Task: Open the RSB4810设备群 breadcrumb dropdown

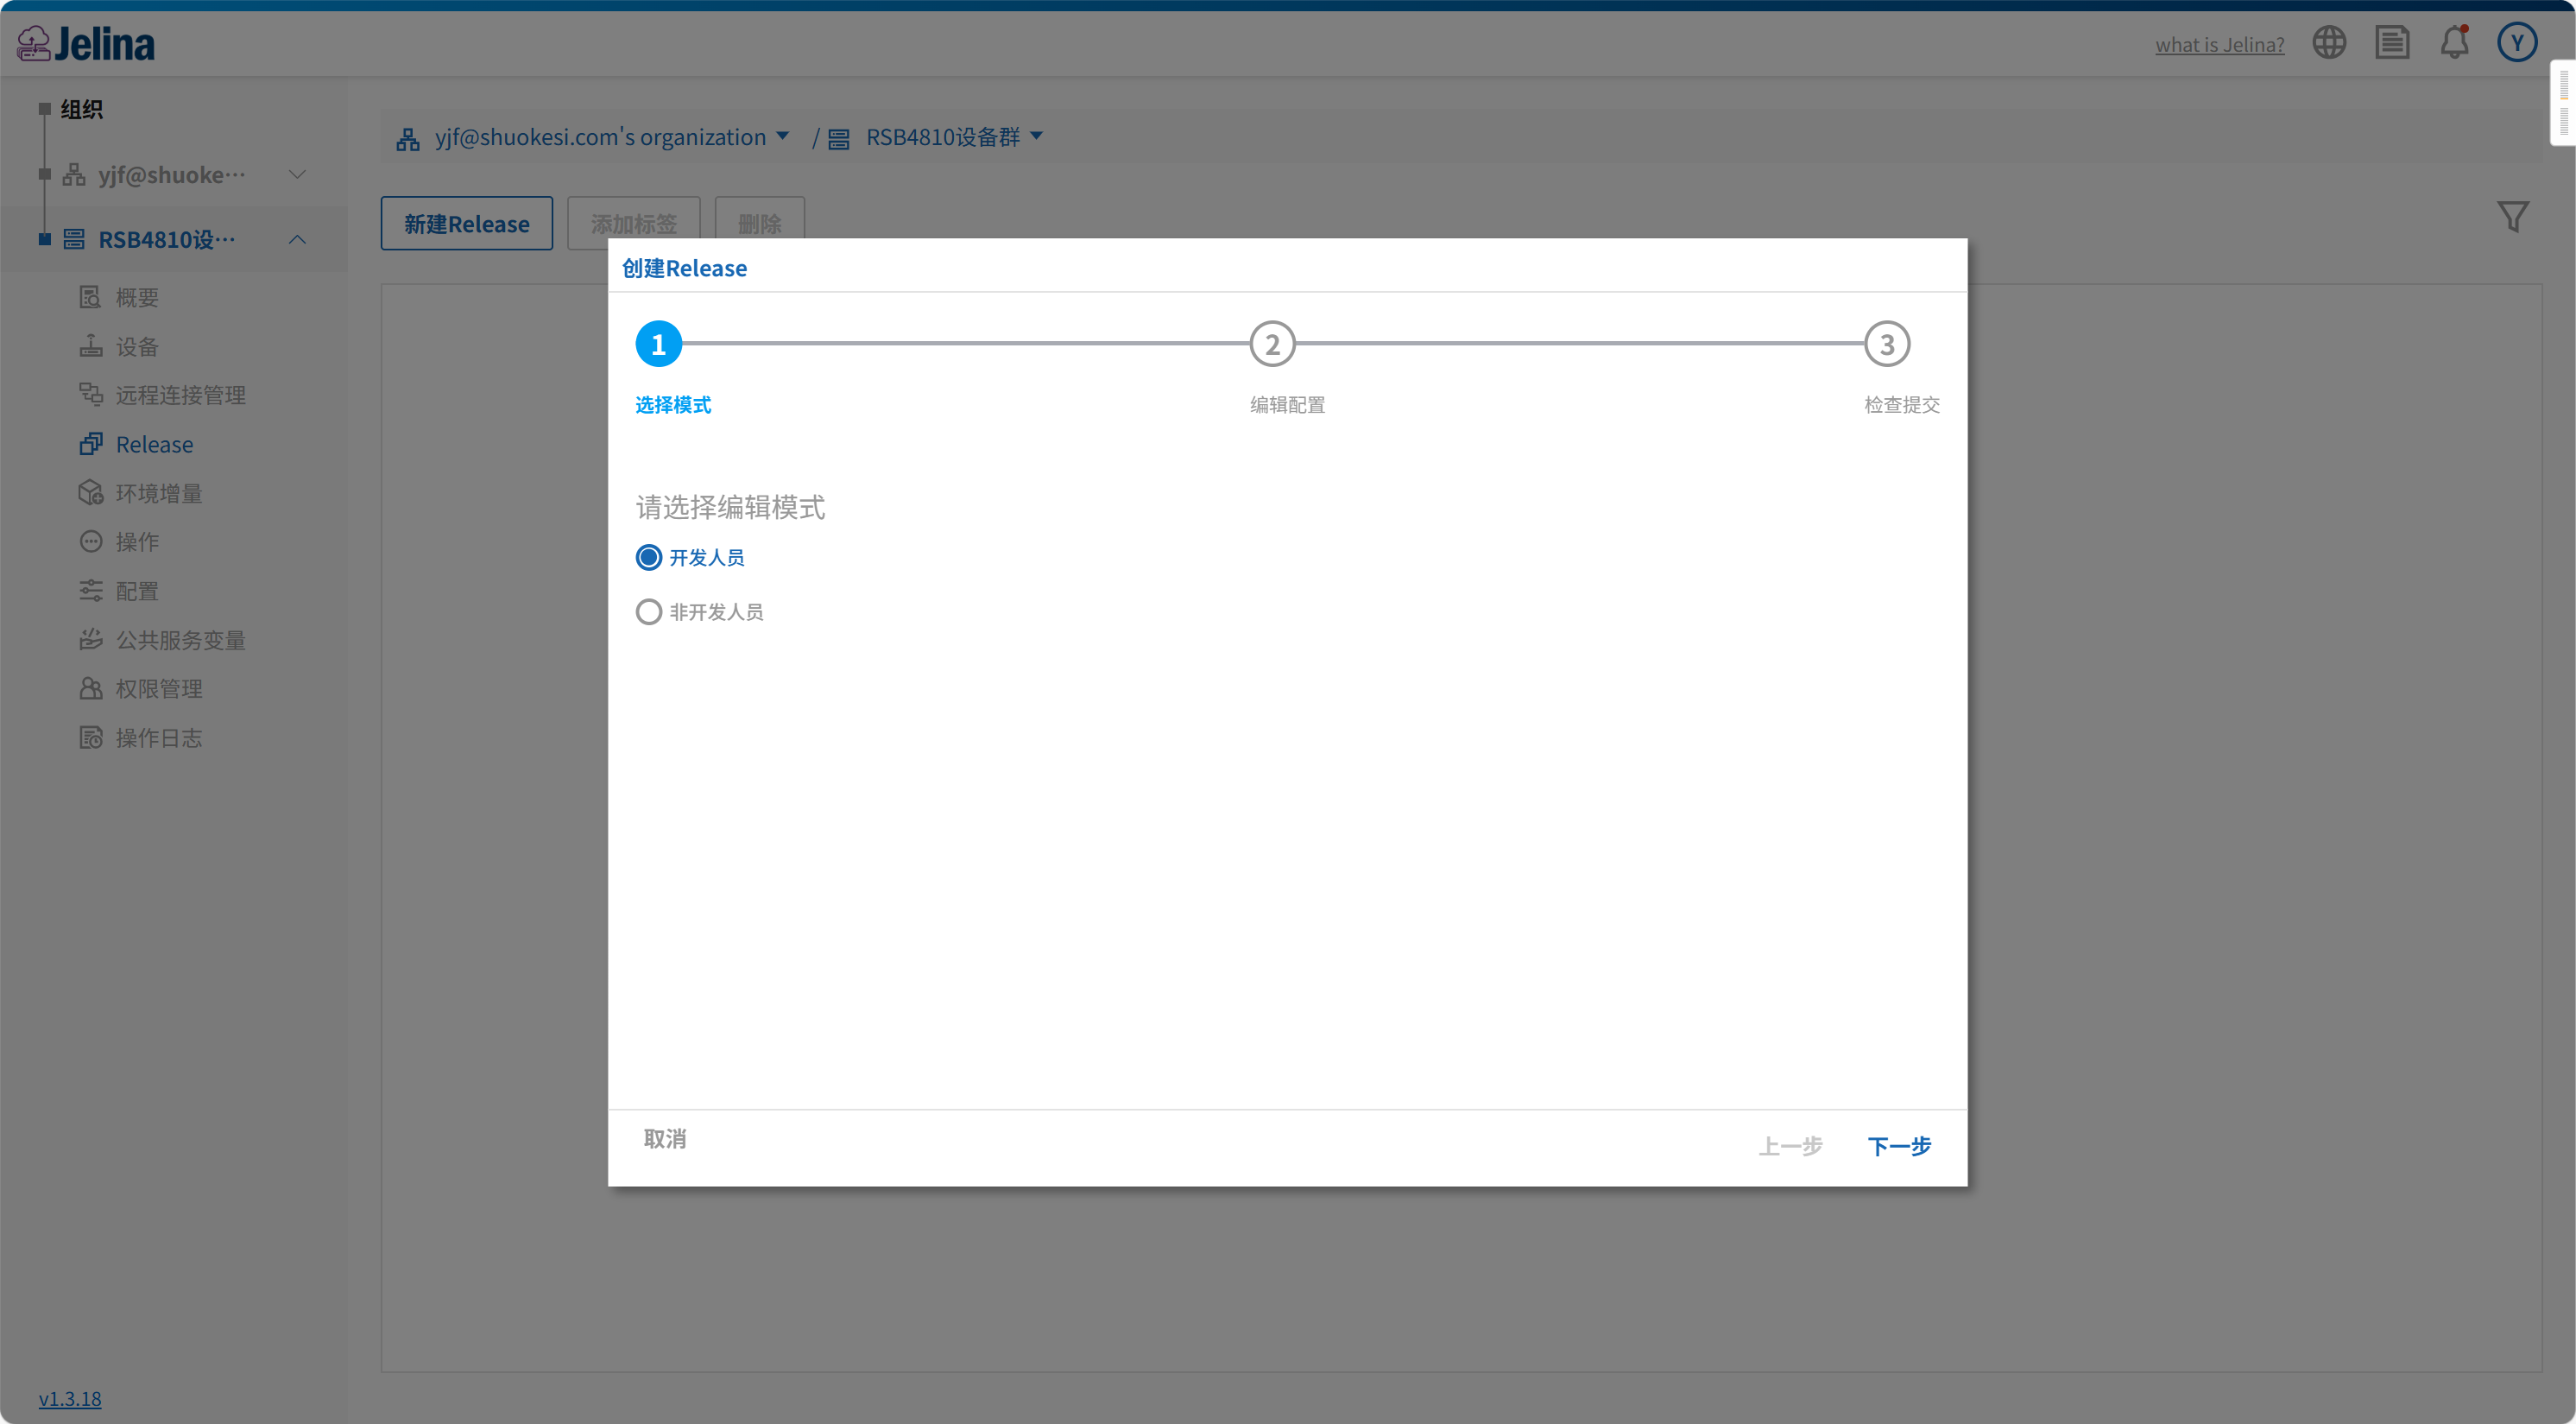Action: coord(1036,137)
